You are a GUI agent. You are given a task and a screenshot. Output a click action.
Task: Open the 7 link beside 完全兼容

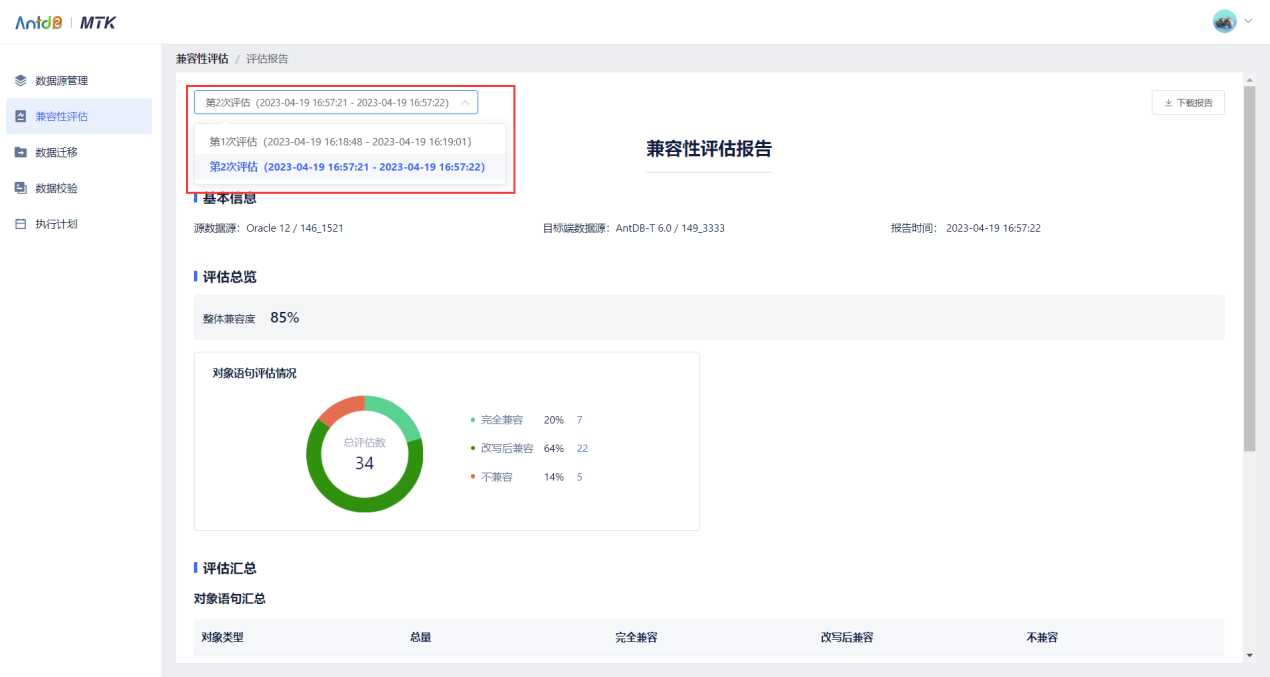[x=578, y=420]
